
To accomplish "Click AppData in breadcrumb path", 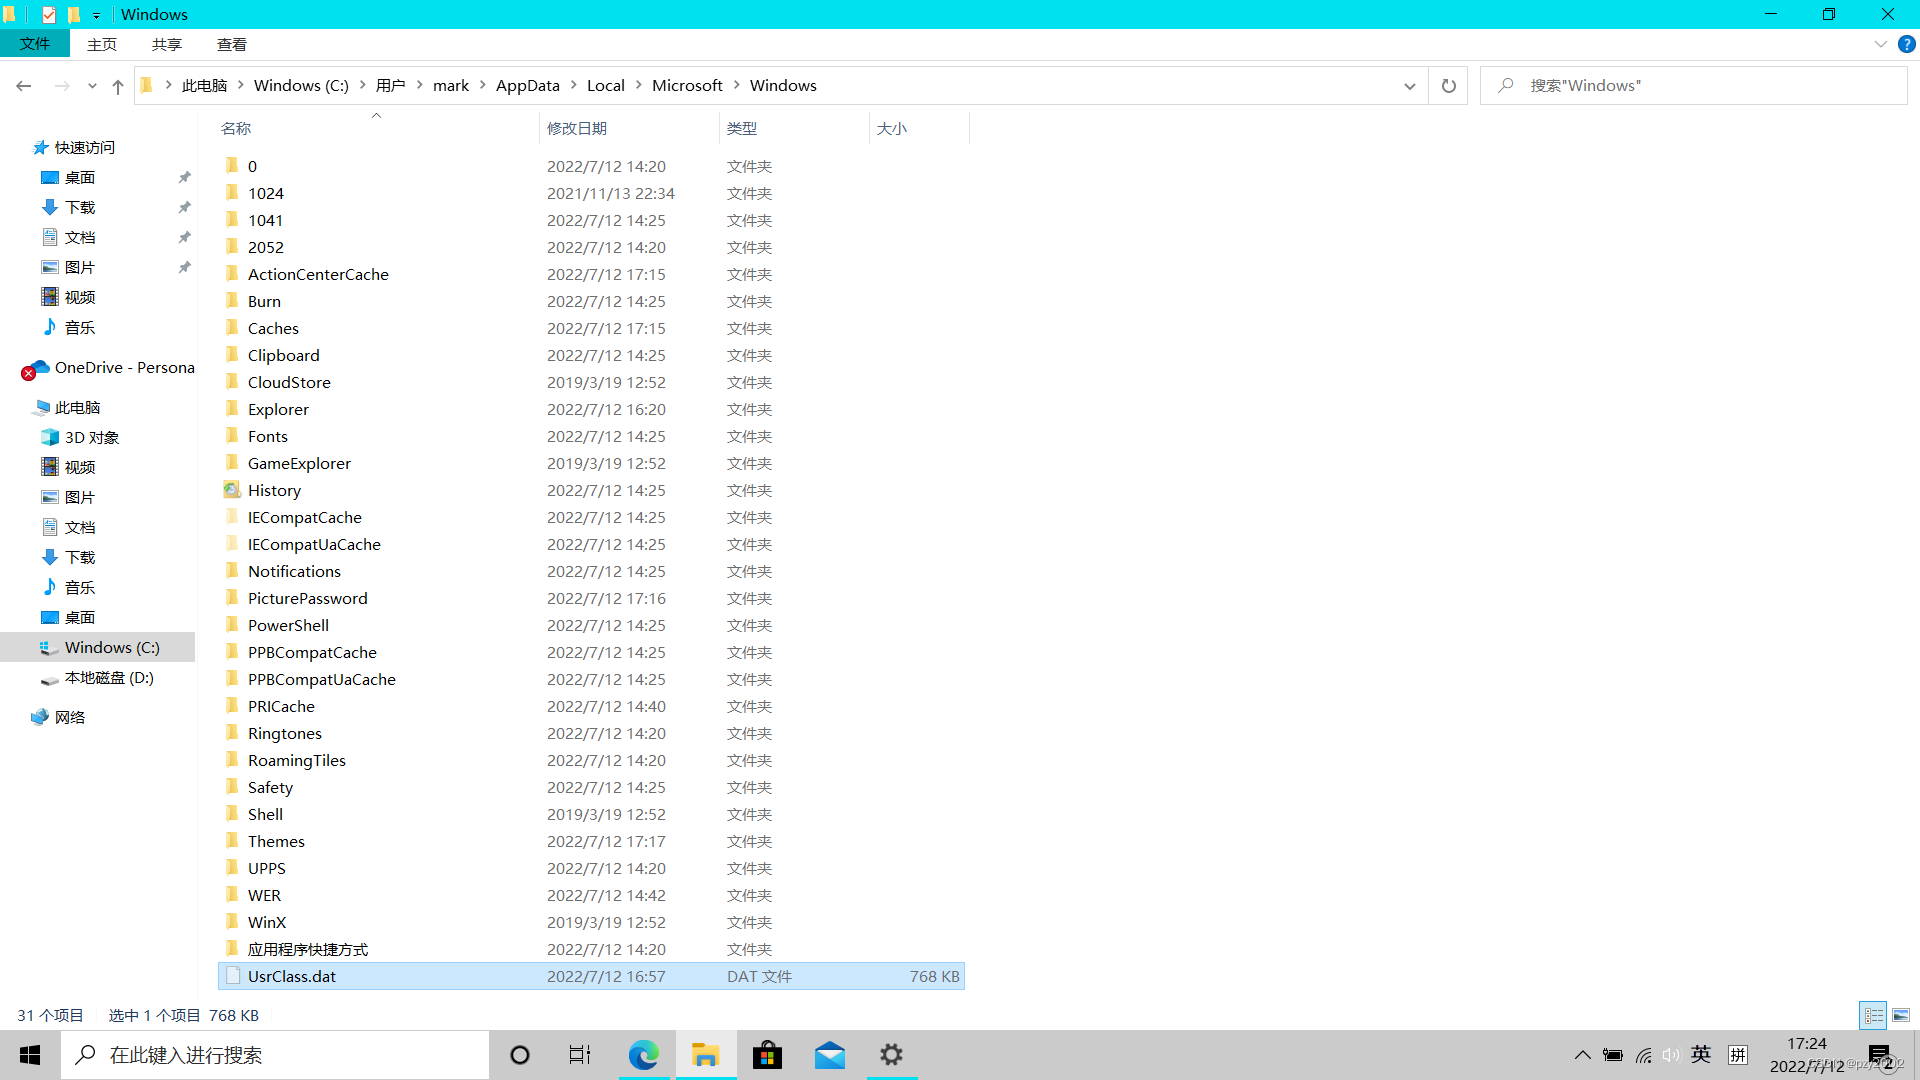I will [527, 86].
